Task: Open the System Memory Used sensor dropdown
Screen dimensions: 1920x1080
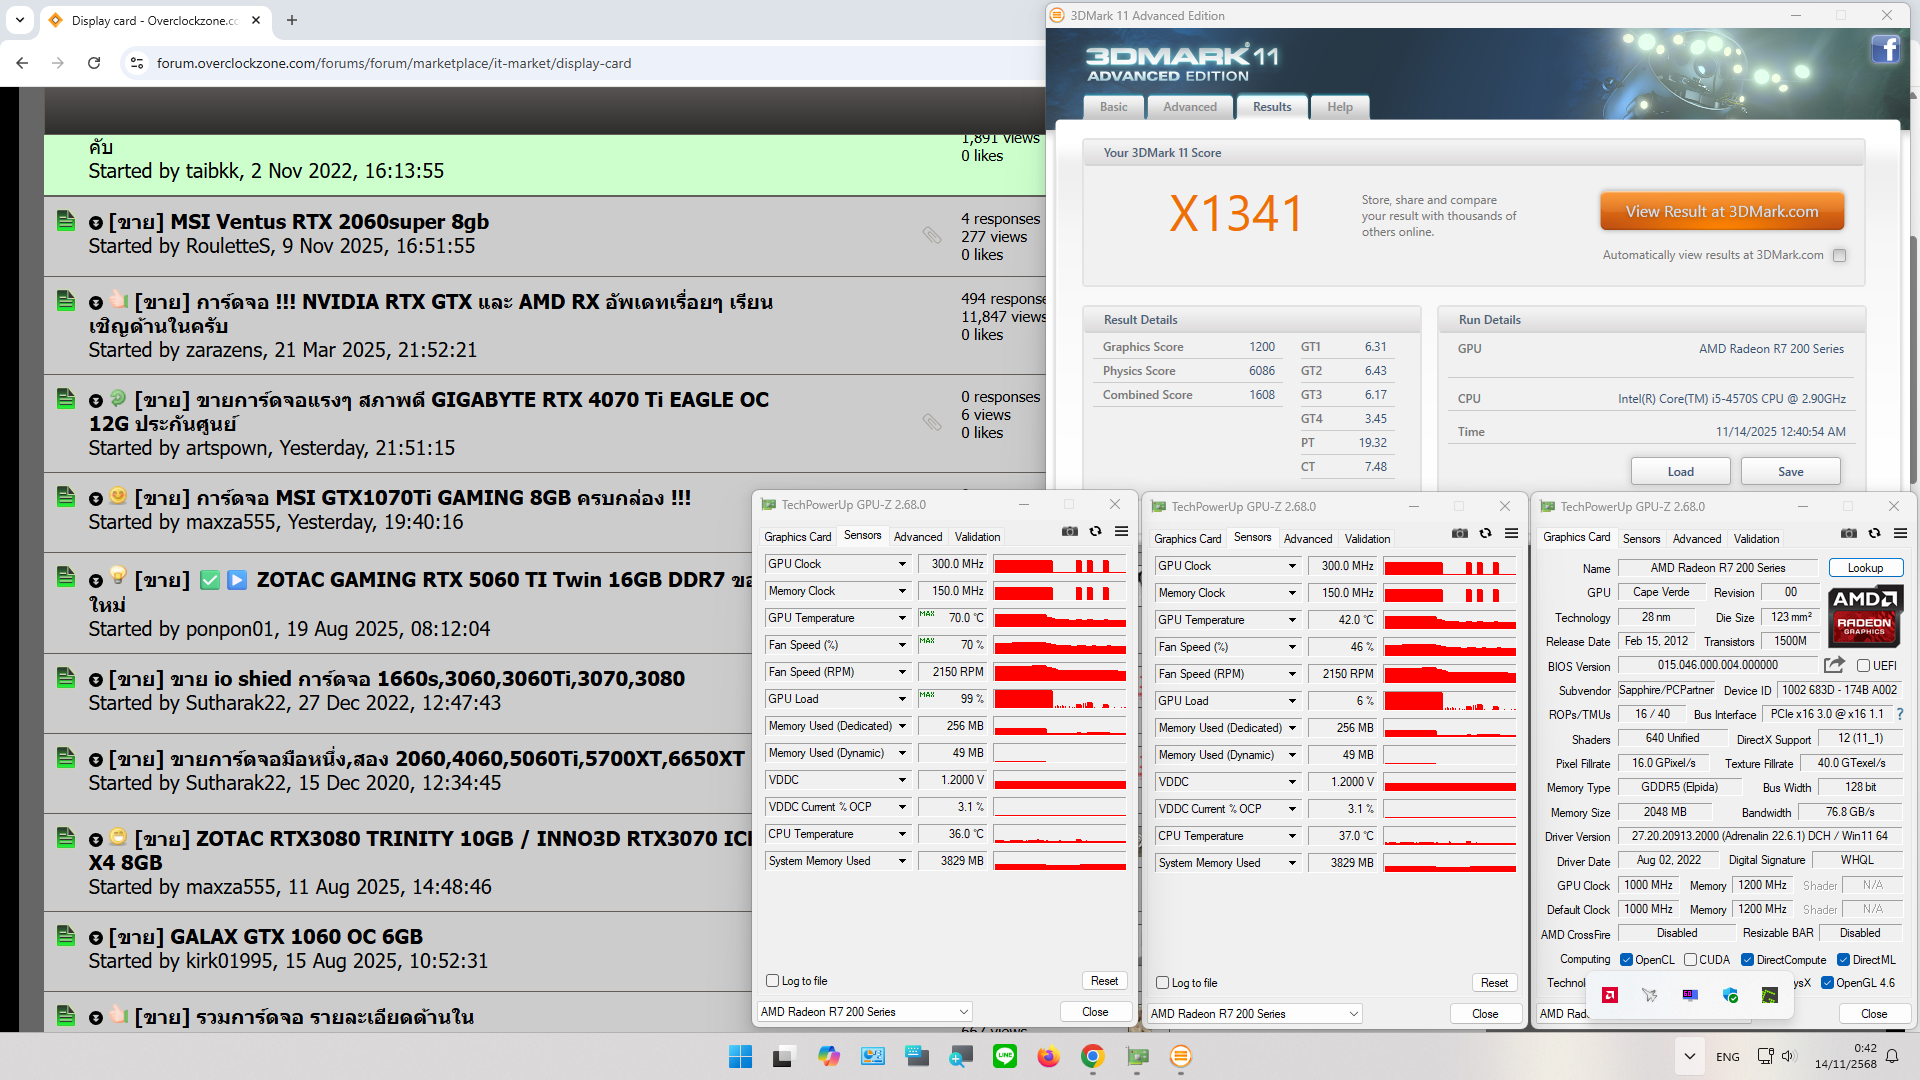Action: pyautogui.click(x=901, y=861)
